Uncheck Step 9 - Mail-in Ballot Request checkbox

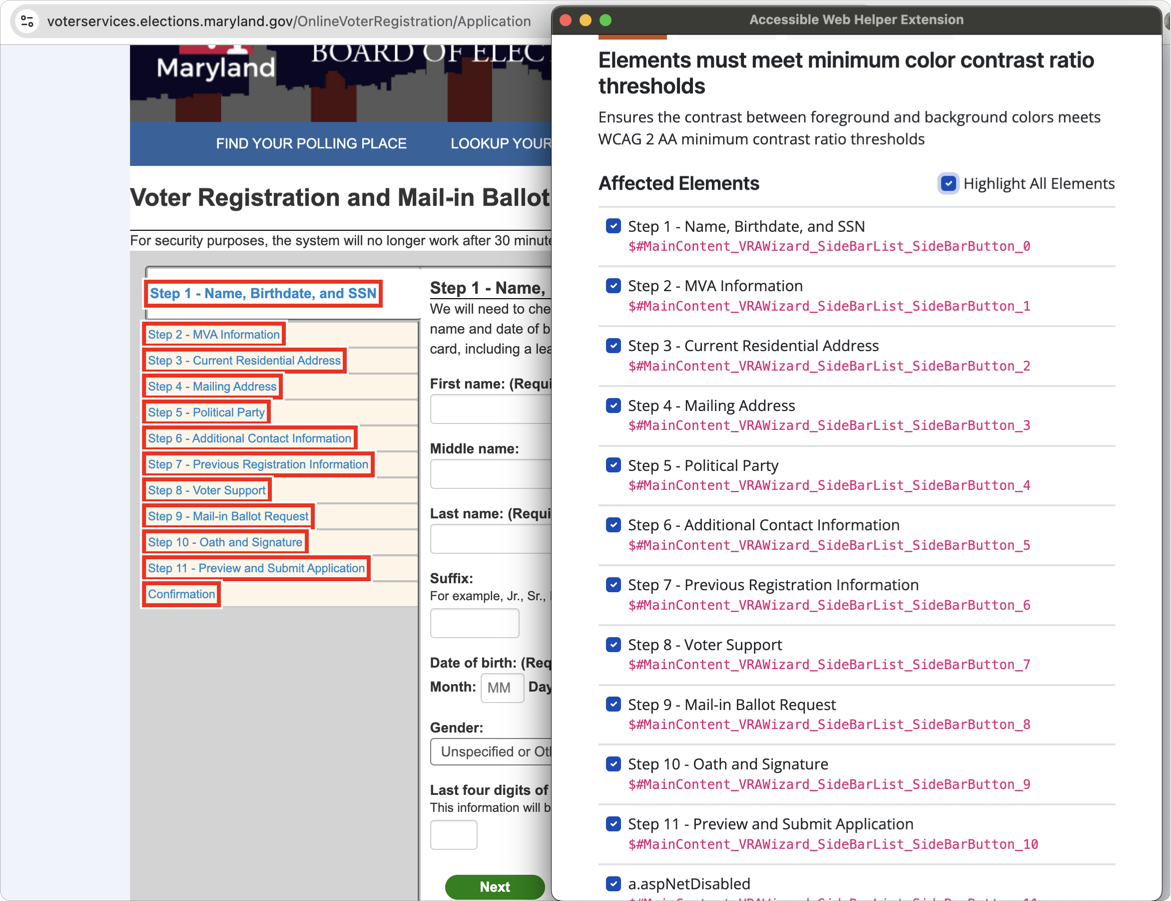point(613,704)
